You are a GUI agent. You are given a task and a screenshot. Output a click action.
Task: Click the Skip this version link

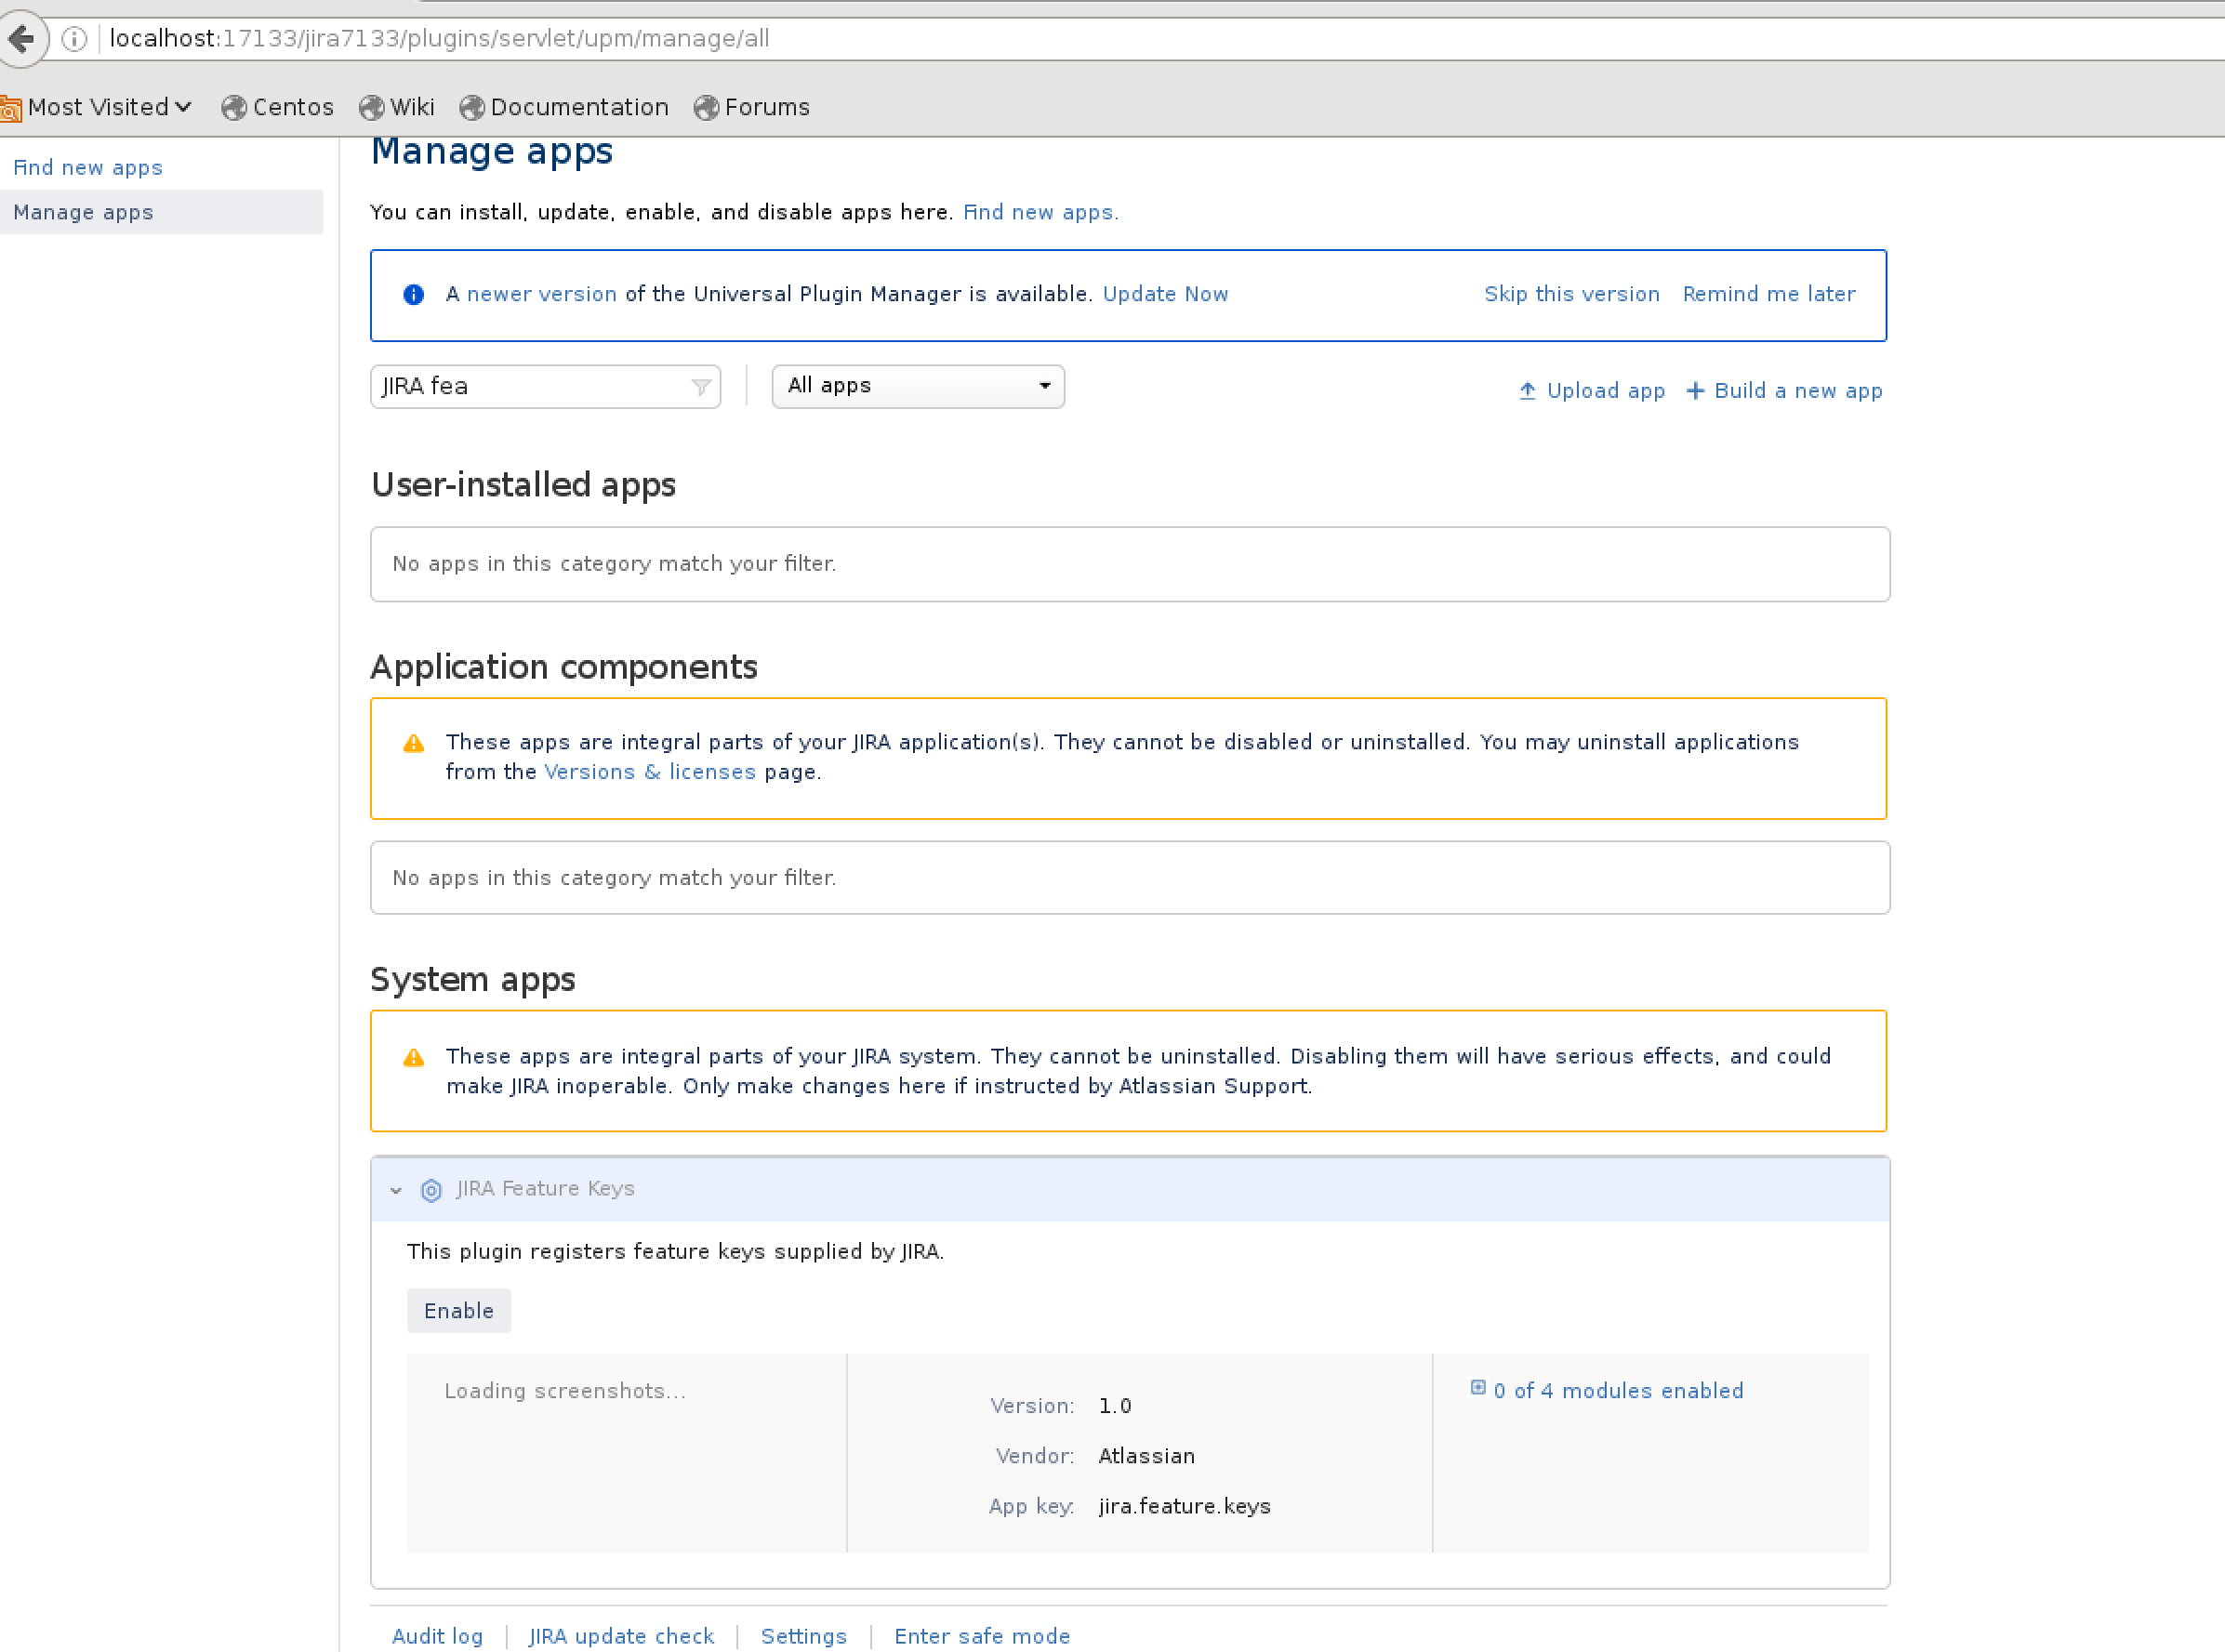click(1571, 294)
